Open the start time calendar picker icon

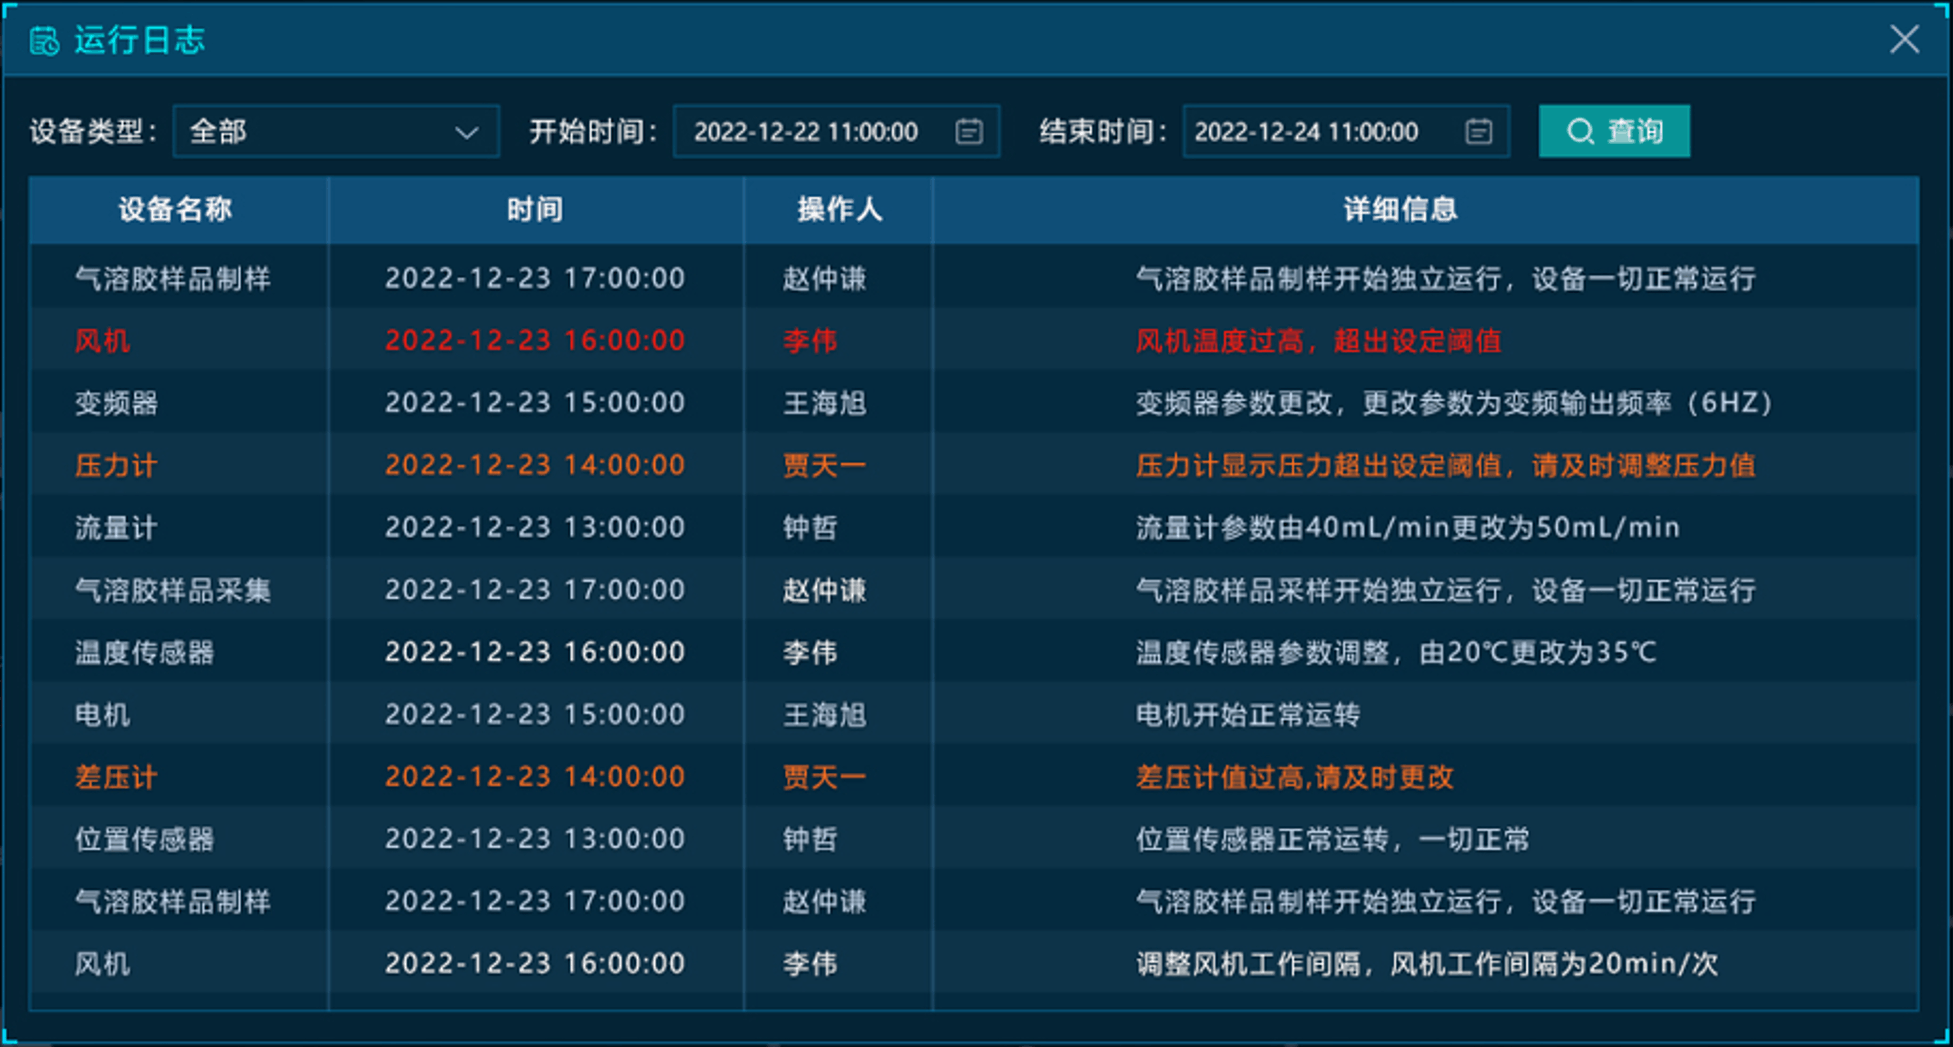[x=968, y=131]
